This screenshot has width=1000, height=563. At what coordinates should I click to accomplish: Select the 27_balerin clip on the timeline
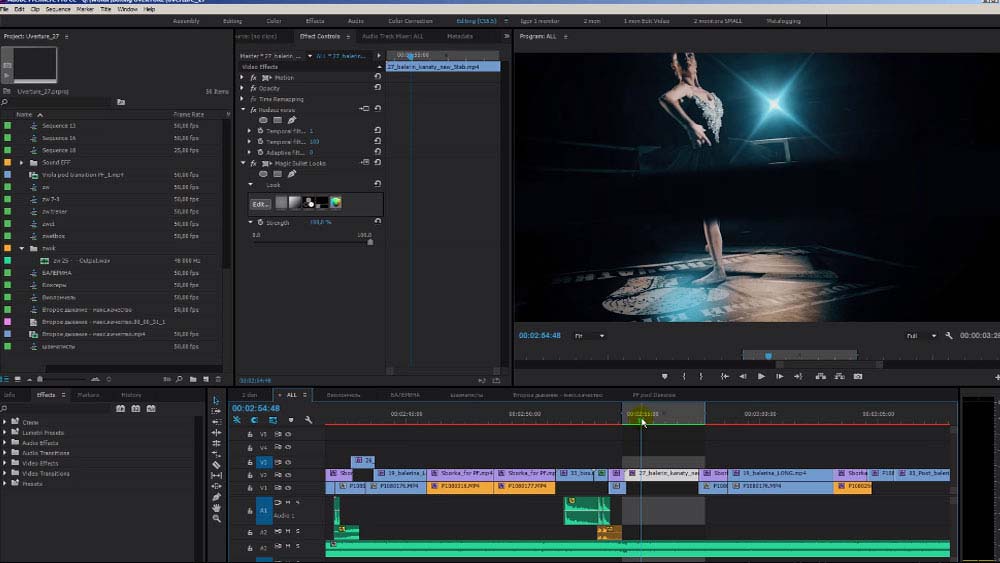pos(661,473)
